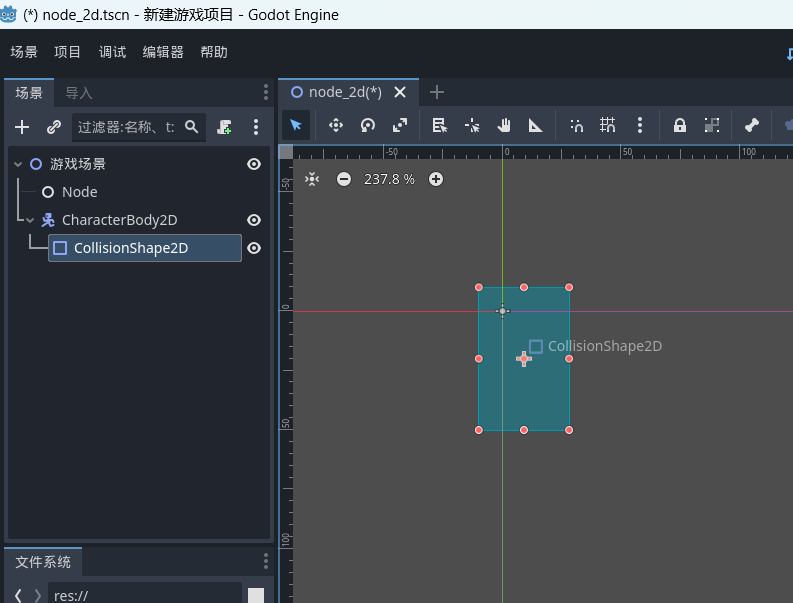This screenshot has height=603, width=793.
Task: Activate the Rotate mode tool
Action: (368, 125)
